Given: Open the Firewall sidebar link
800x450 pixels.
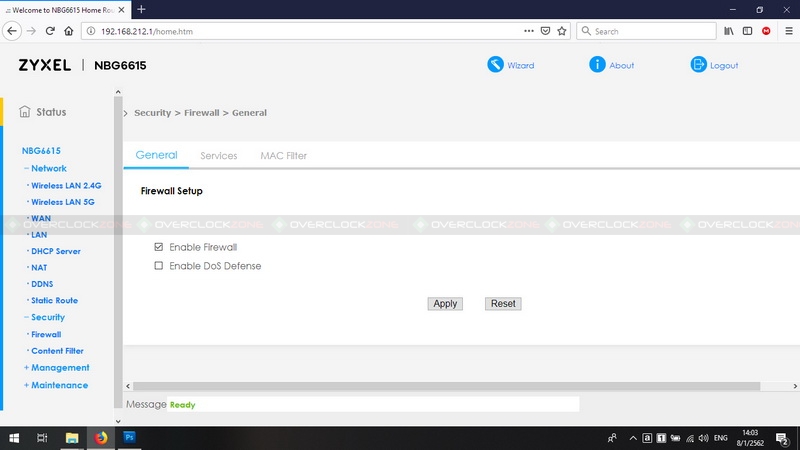Looking at the screenshot, I should pos(46,334).
